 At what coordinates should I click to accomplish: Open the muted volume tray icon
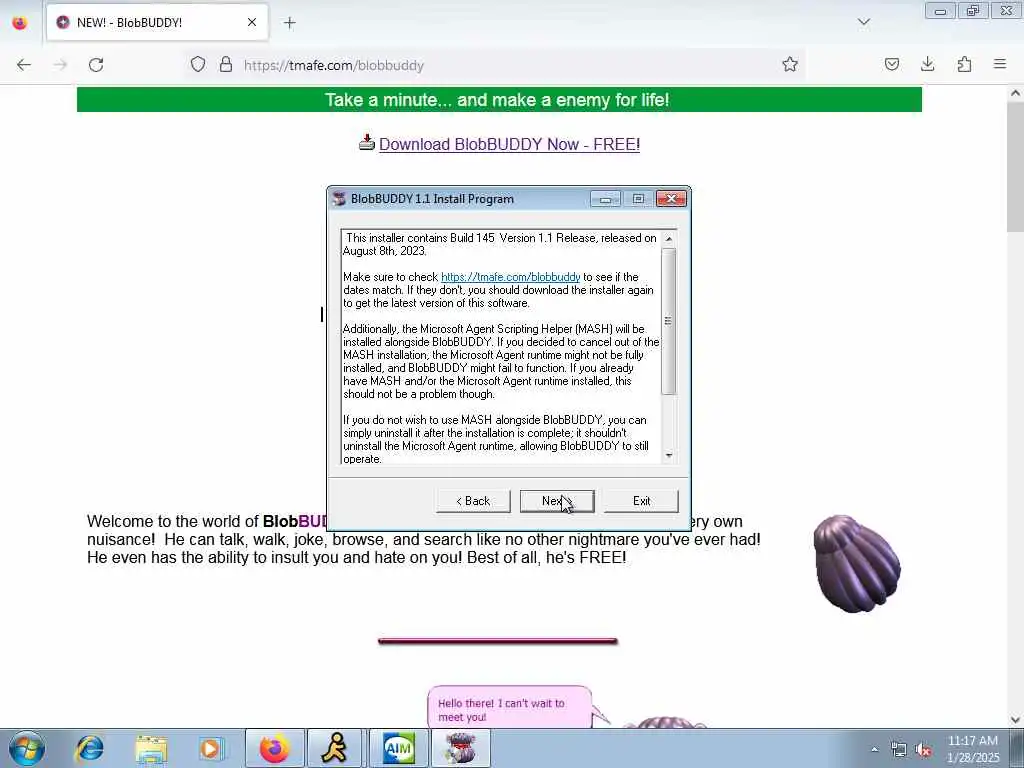923,750
